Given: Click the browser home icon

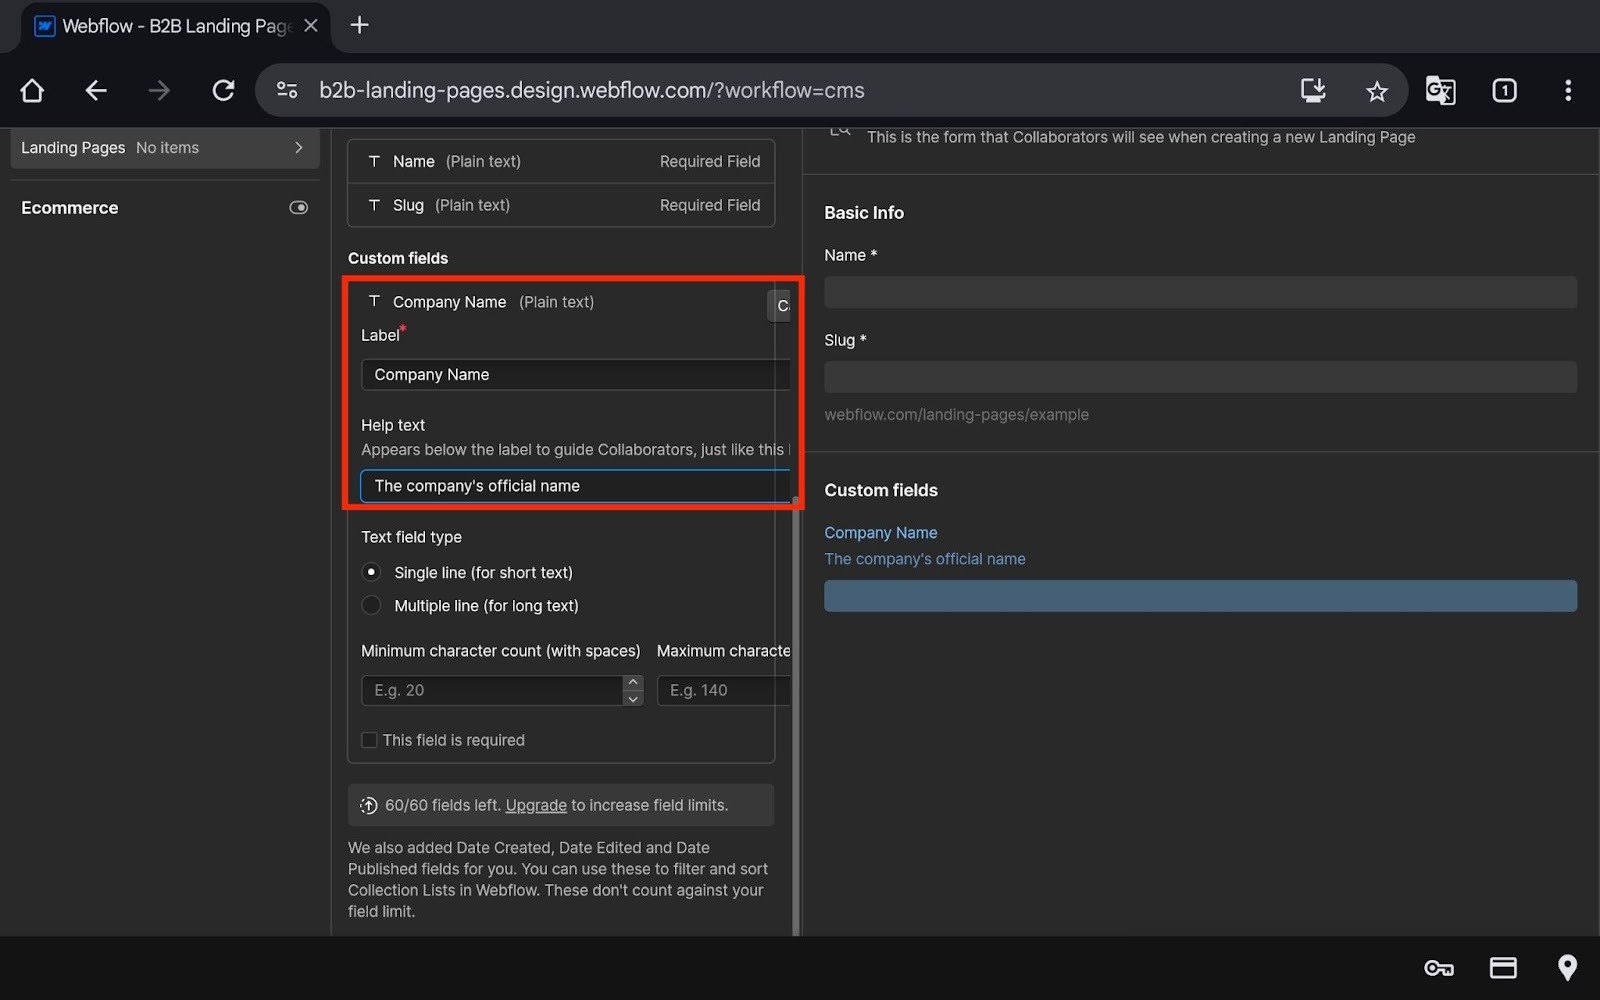Looking at the screenshot, I should click(x=32, y=91).
